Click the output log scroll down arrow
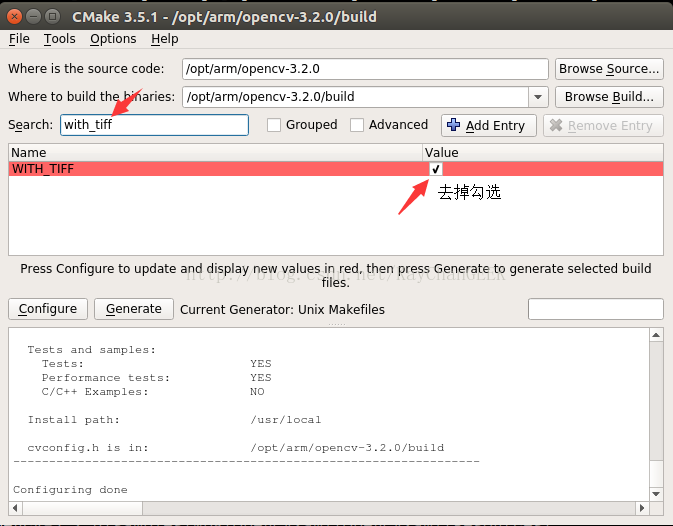The image size is (673, 526). (x=656, y=494)
